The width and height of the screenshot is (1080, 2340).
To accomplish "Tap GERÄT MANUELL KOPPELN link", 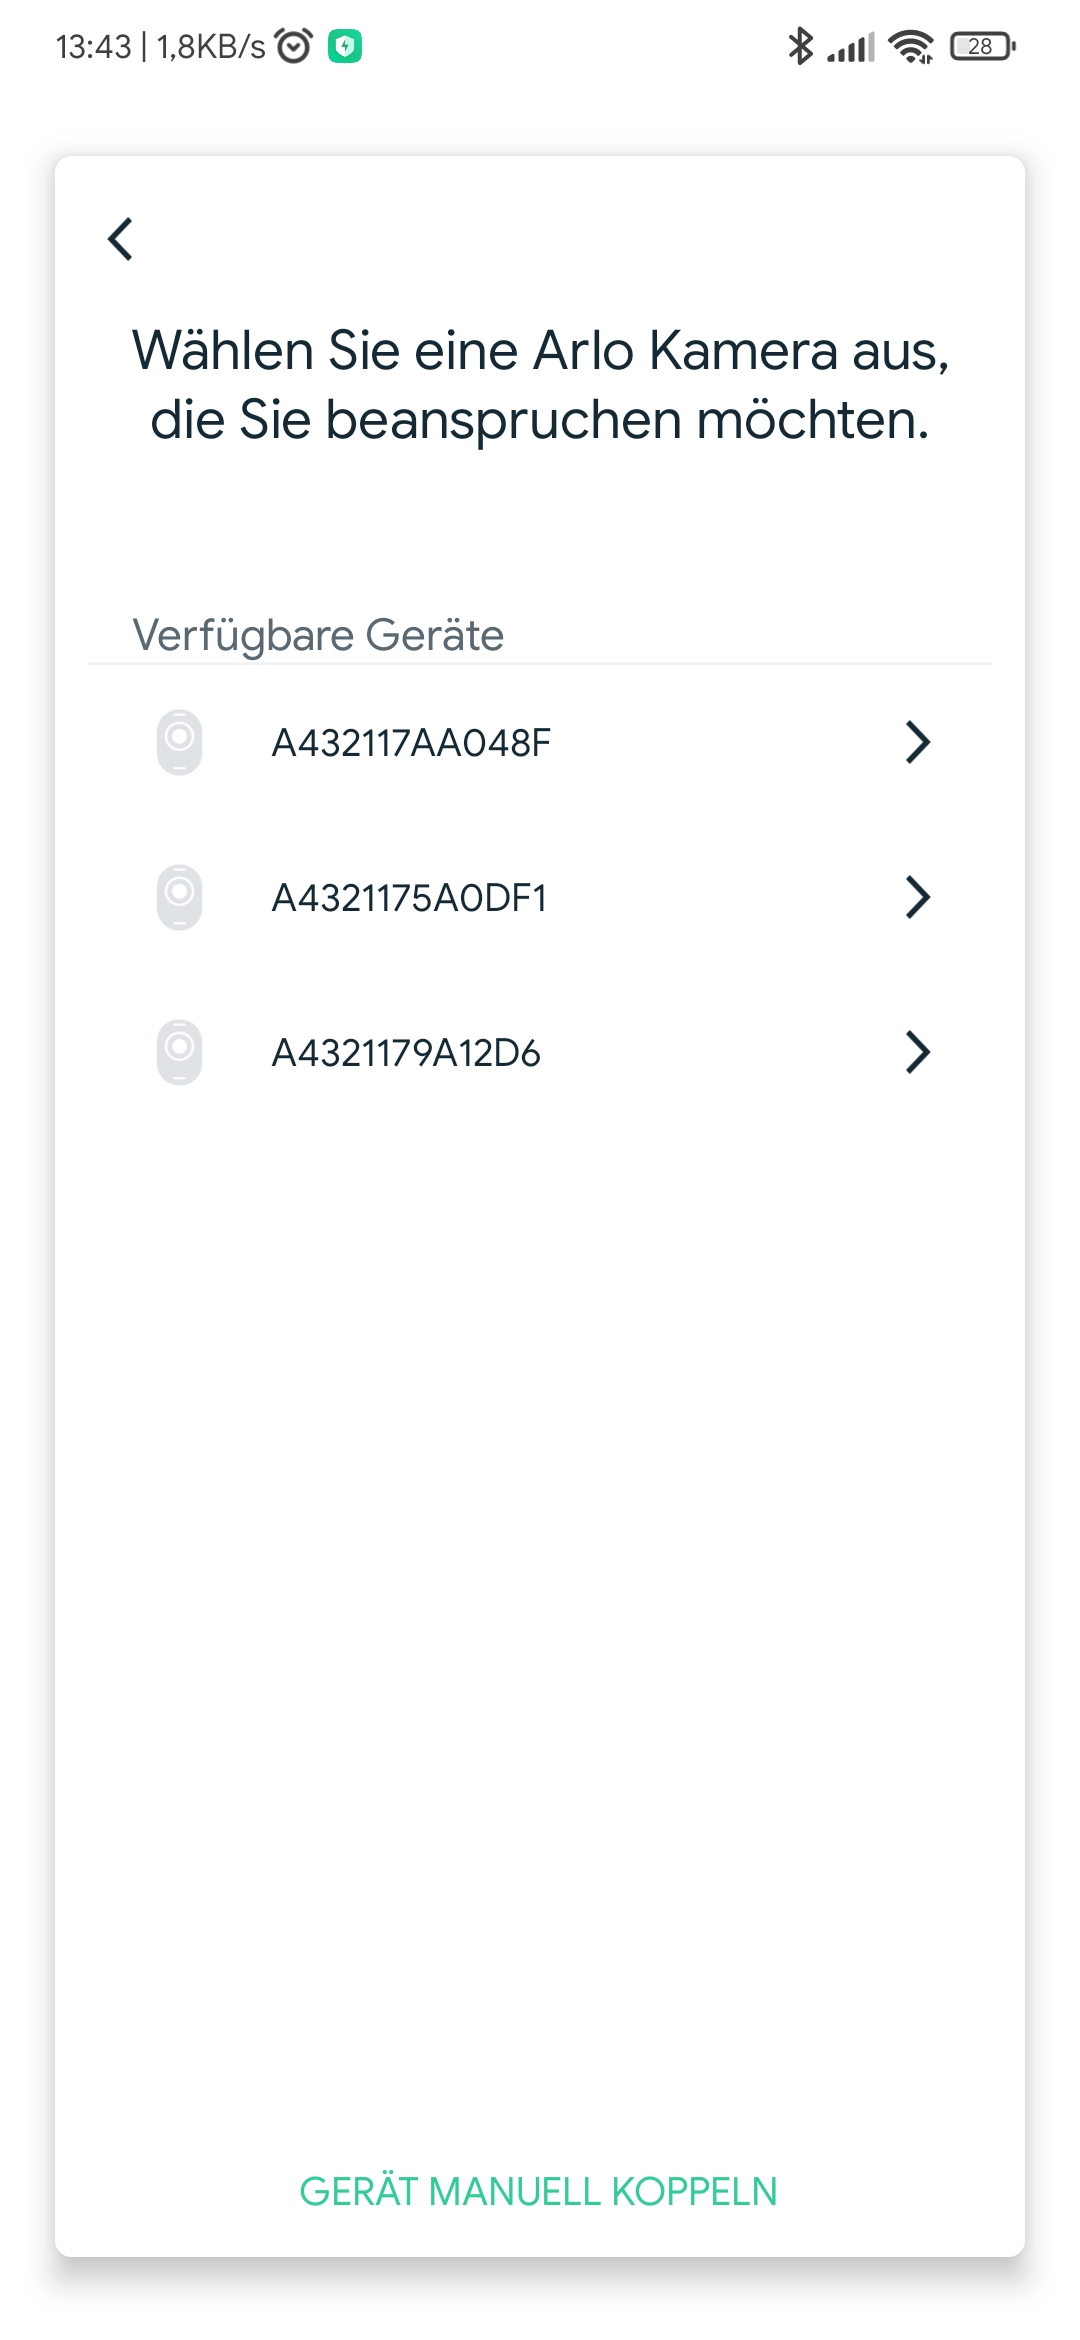I will click(539, 2191).
